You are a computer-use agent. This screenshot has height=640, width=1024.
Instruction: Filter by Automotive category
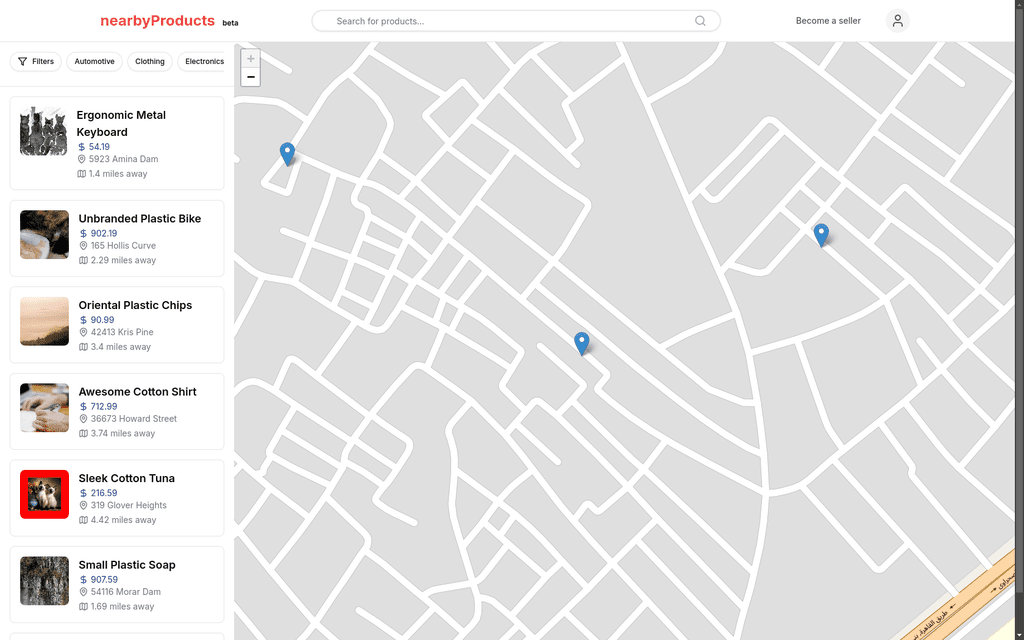[x=94, y=61]
